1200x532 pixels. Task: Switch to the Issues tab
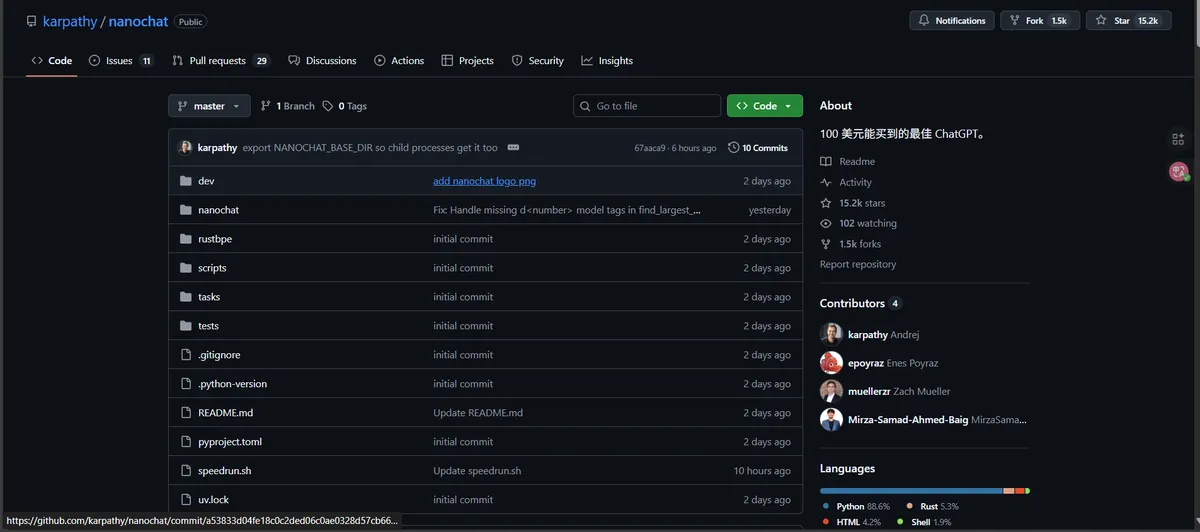coord(120,61)
